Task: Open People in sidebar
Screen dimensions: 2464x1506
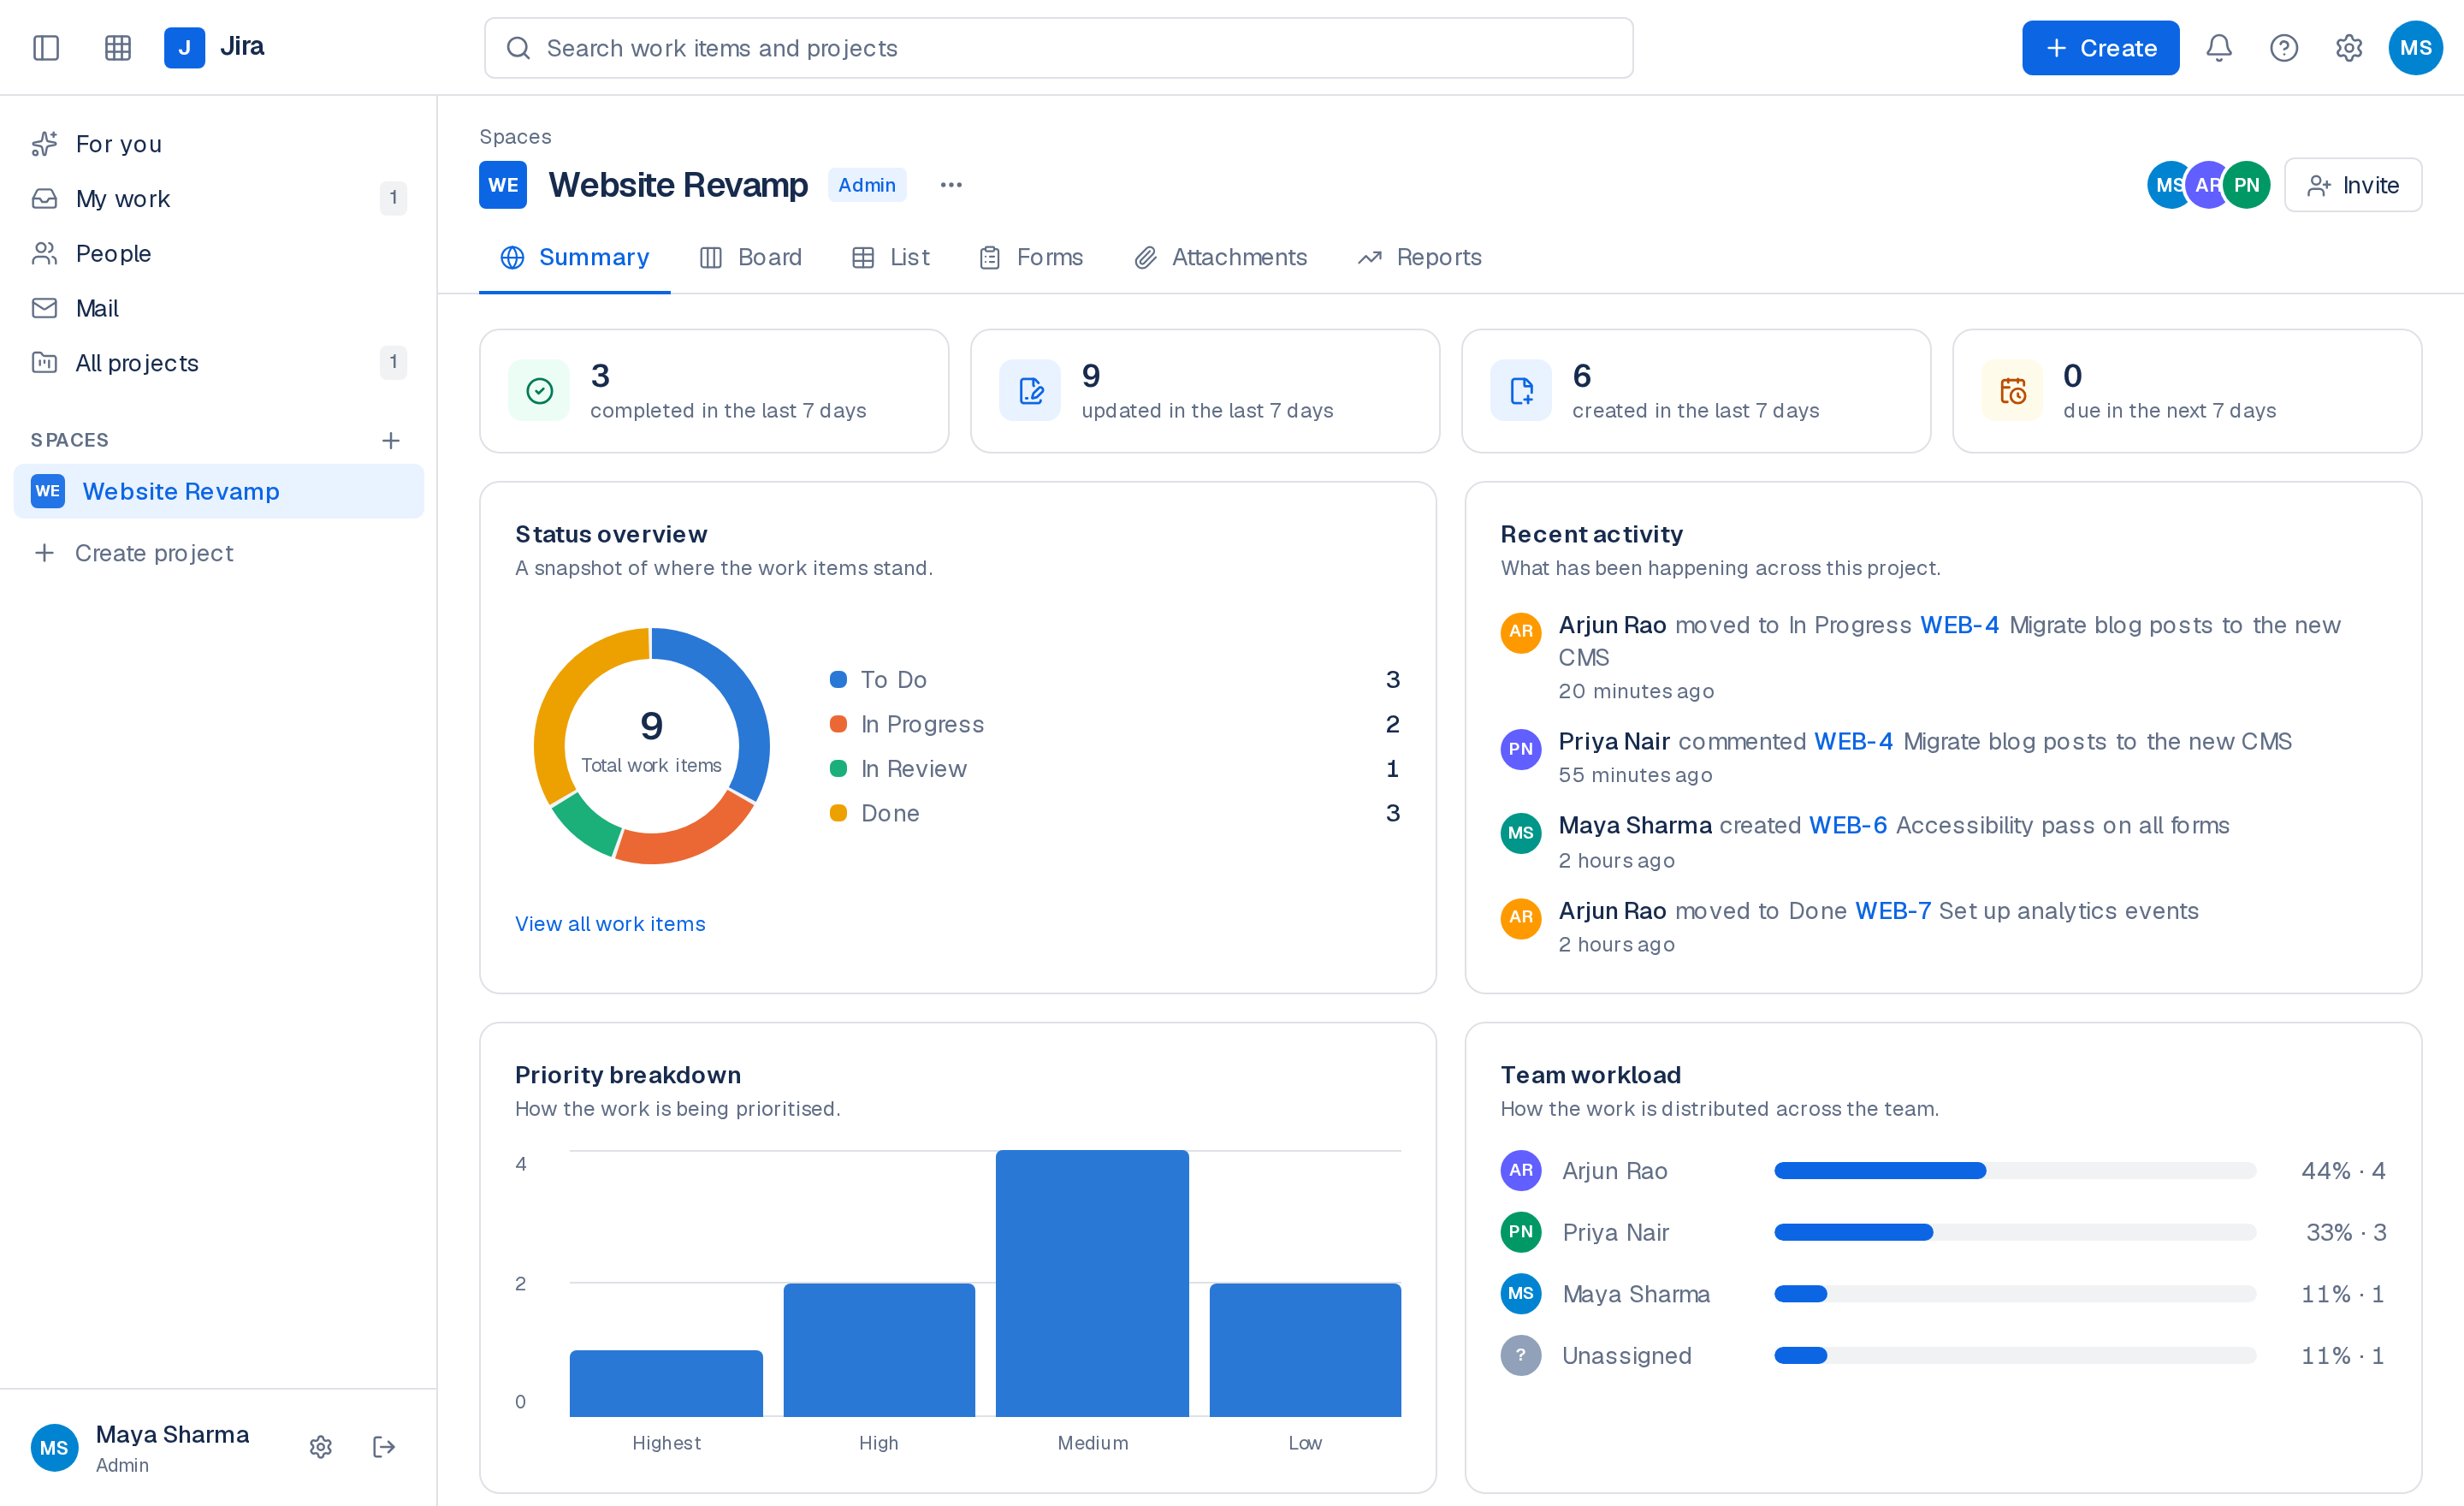Action: (219, 254)
